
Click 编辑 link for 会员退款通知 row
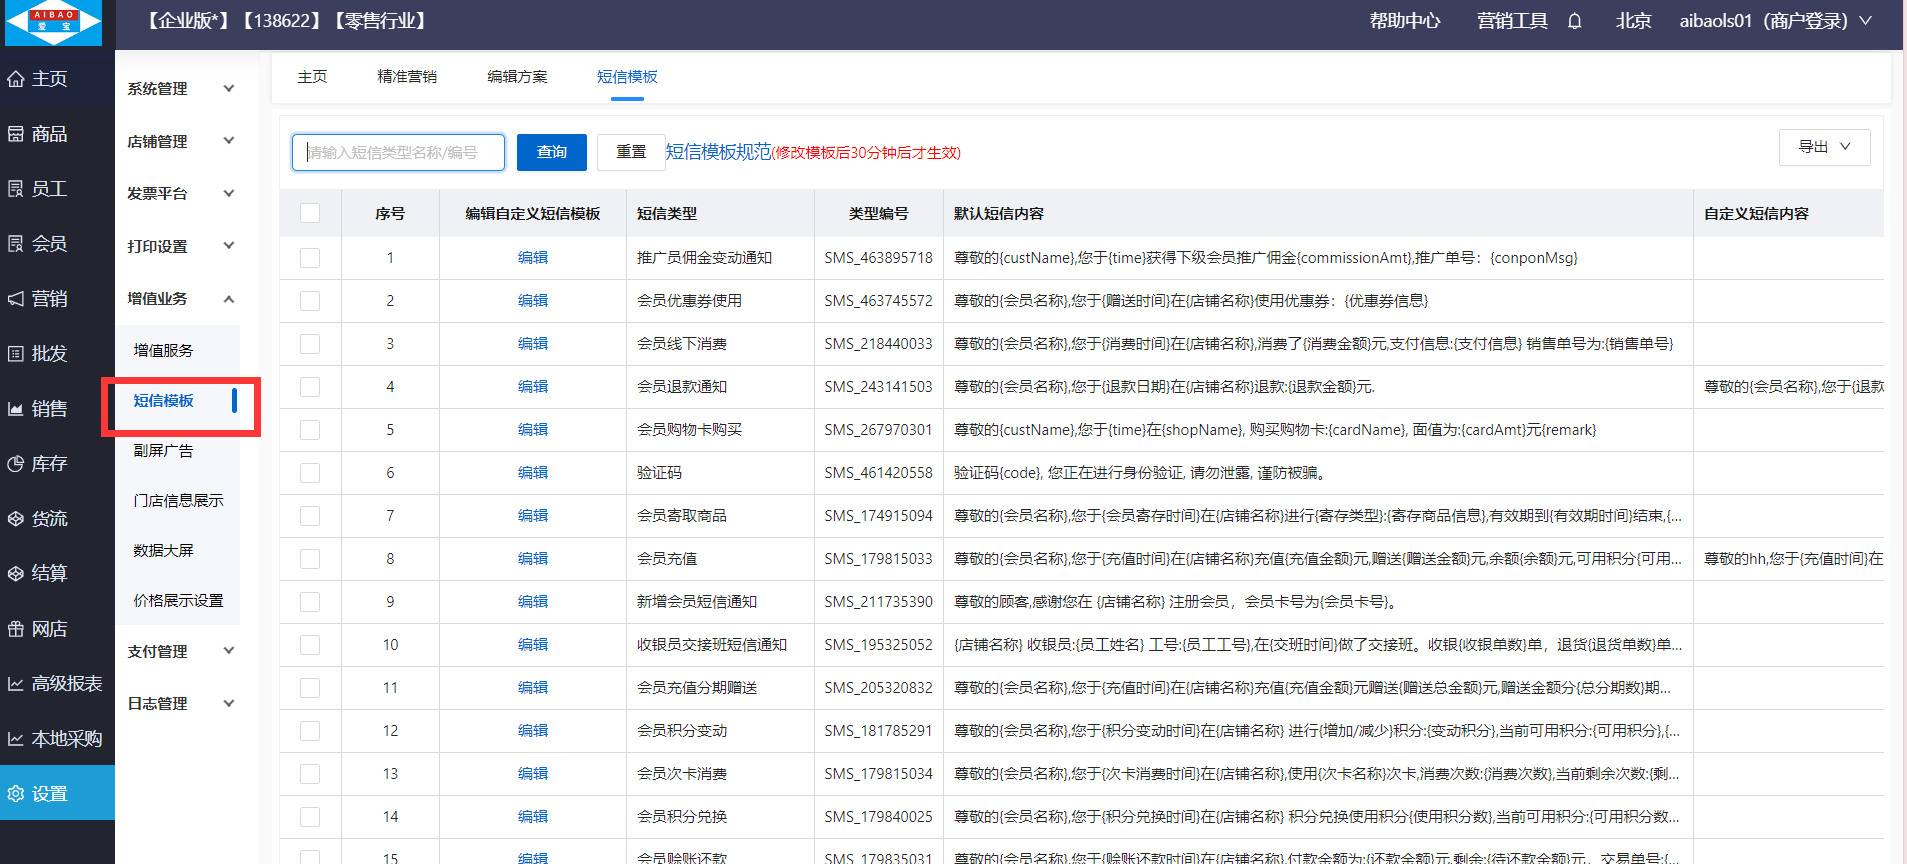(532, 387)
